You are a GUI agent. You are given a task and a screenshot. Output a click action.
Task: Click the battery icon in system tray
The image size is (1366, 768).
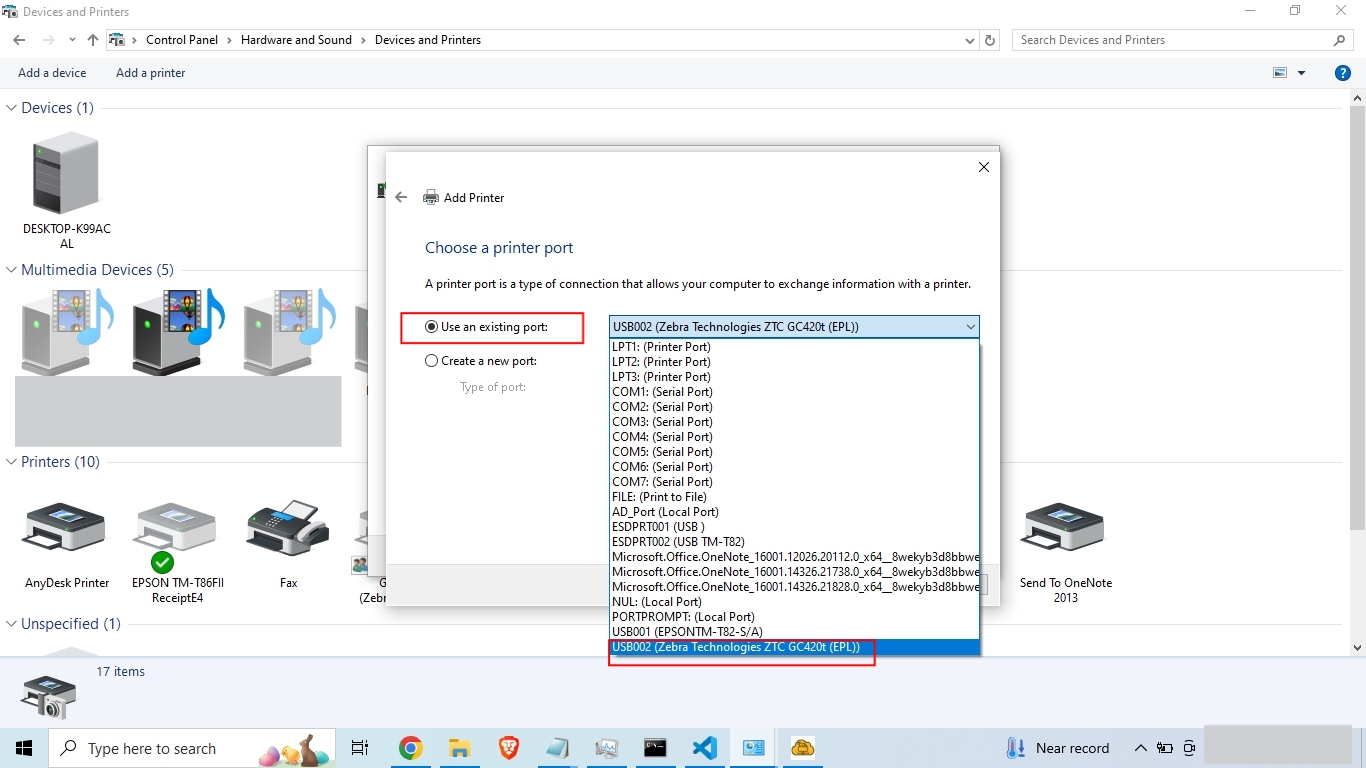tap(1165, 748)
